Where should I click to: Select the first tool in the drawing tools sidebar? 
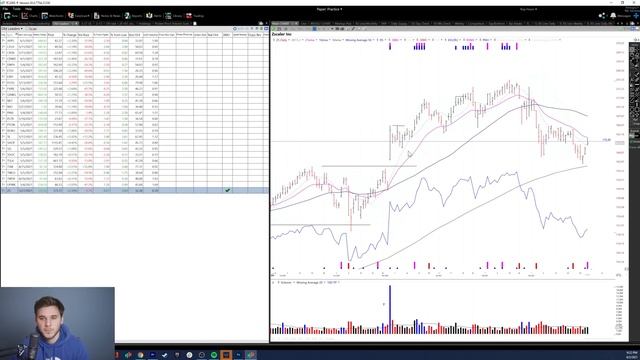[633, 49]
